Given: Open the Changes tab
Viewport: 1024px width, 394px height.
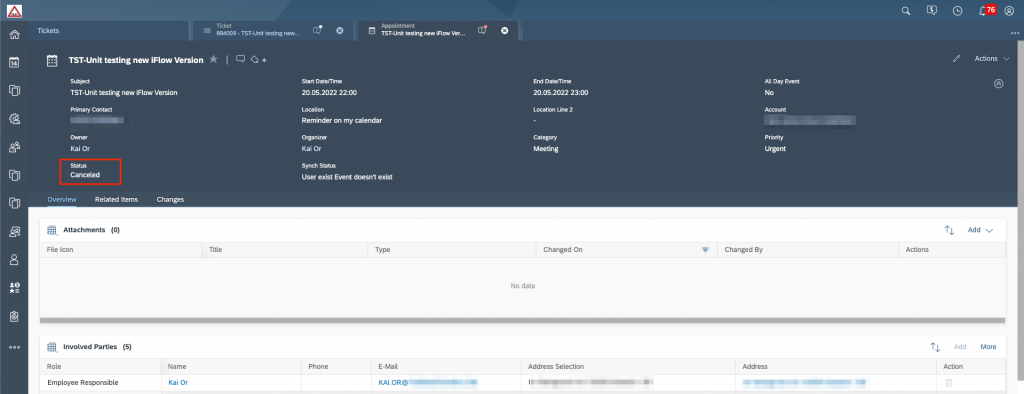Looking at the screenshot, I should tap(170, 199).
